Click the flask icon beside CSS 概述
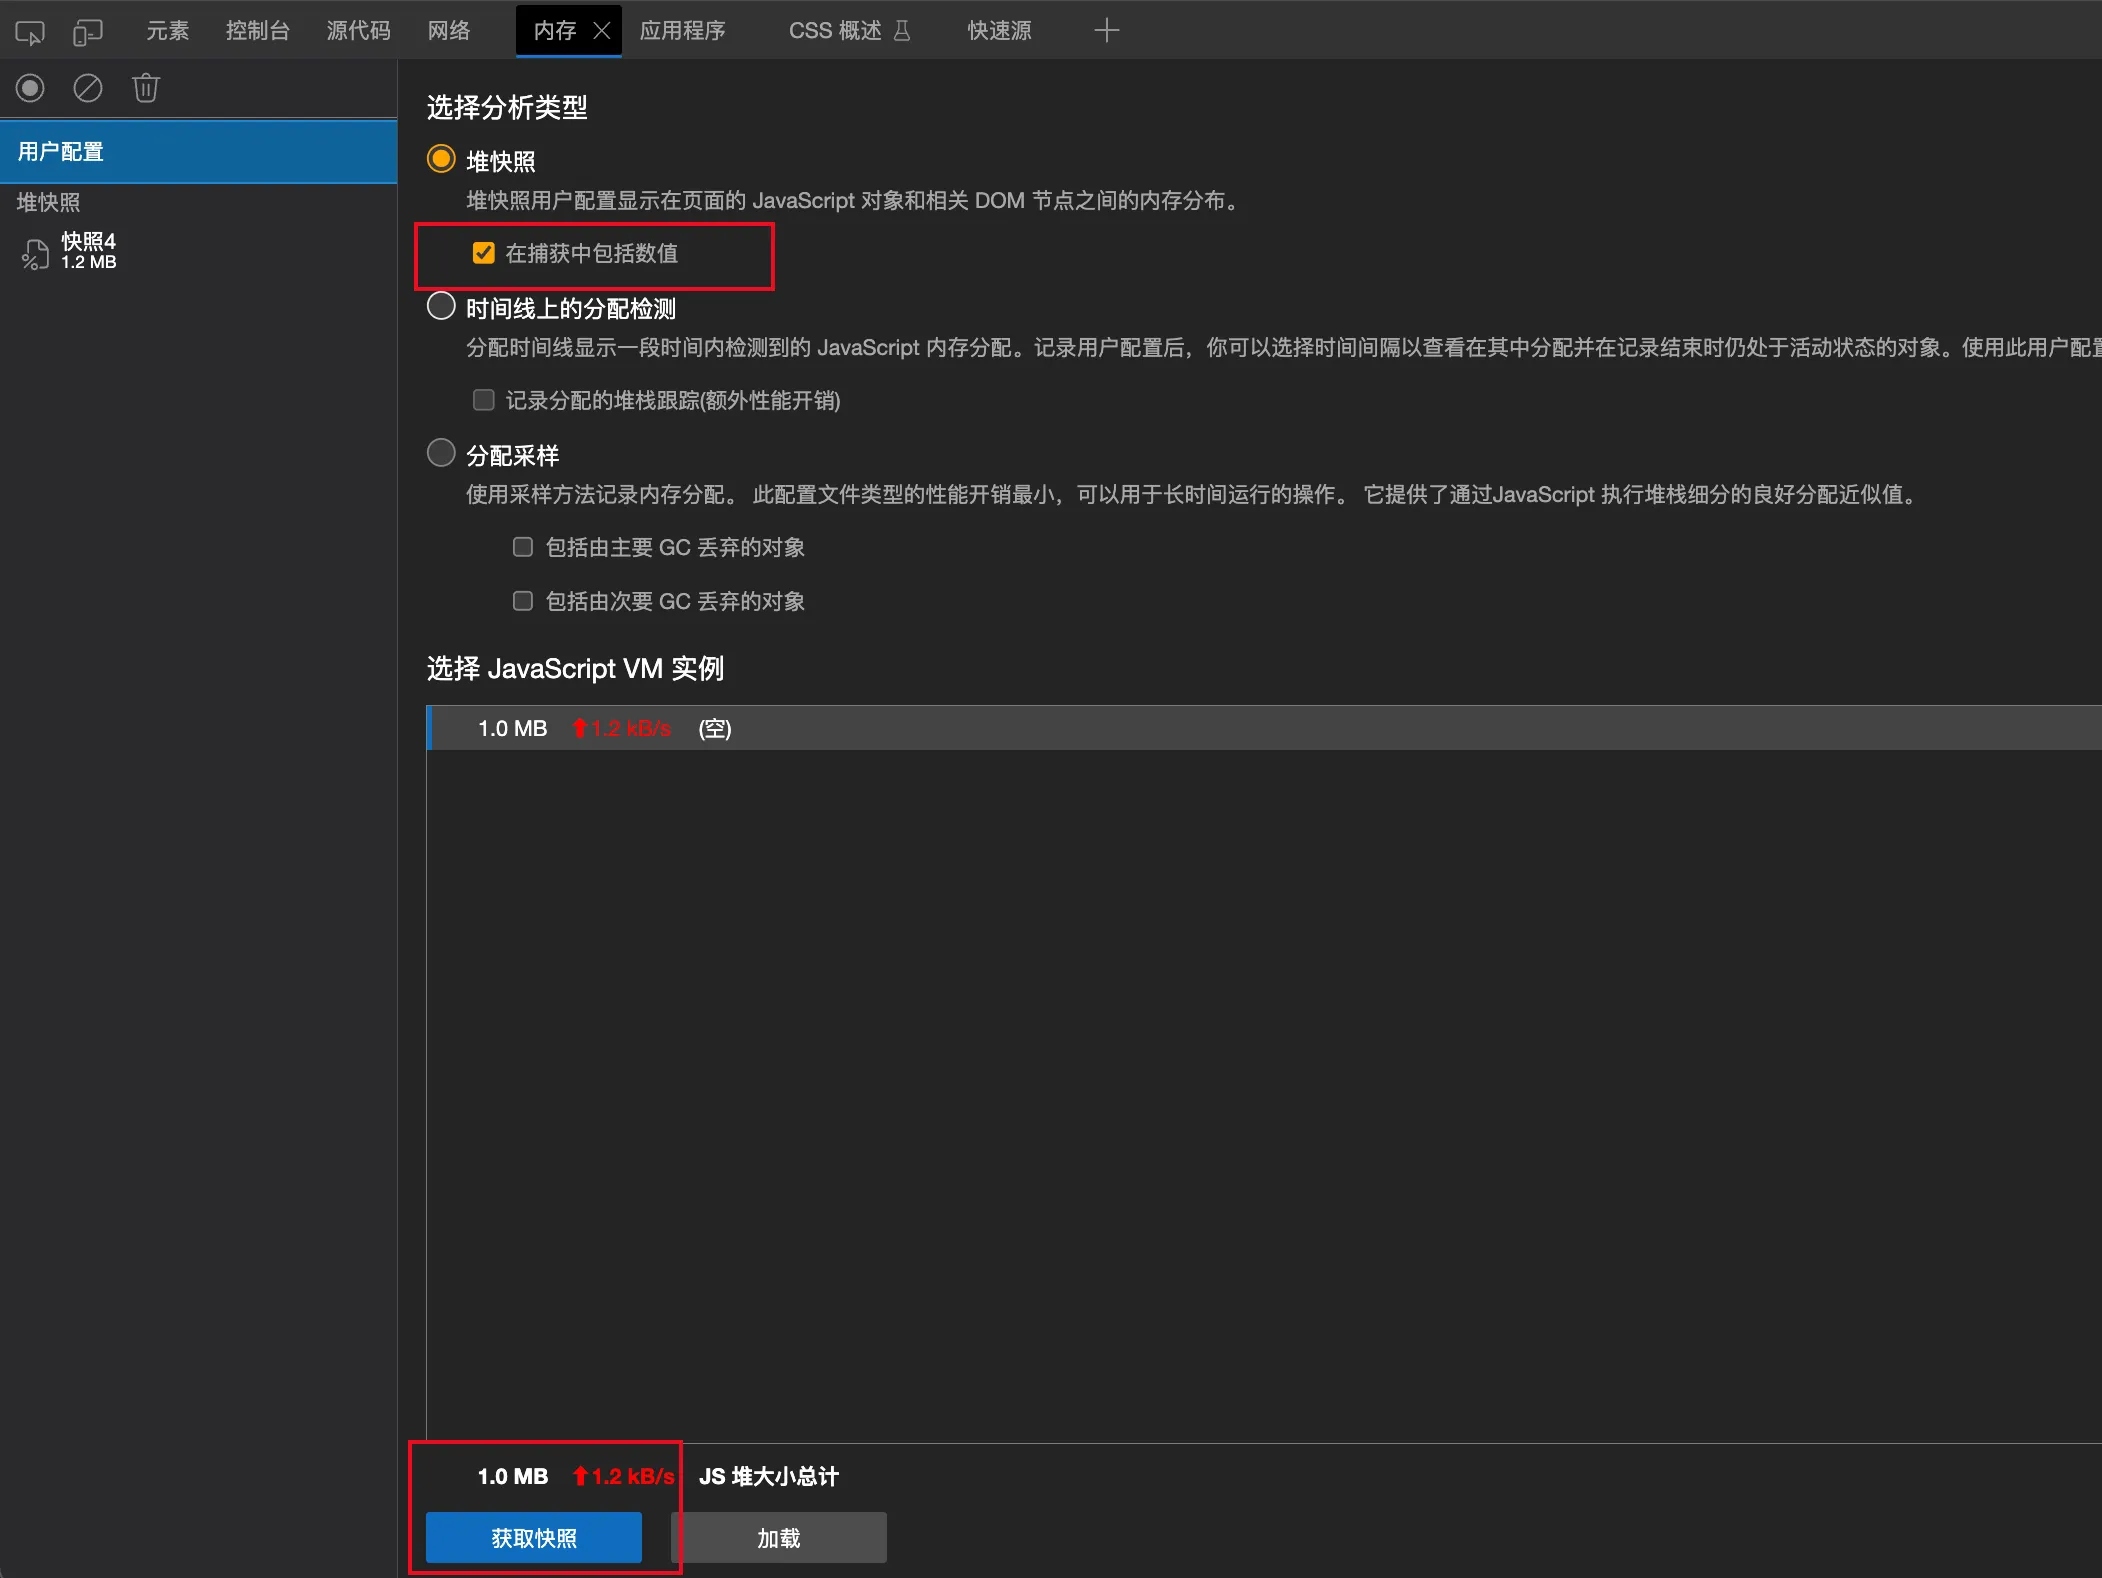This screenshot has width=2102, height=1578. pos(902,31)
